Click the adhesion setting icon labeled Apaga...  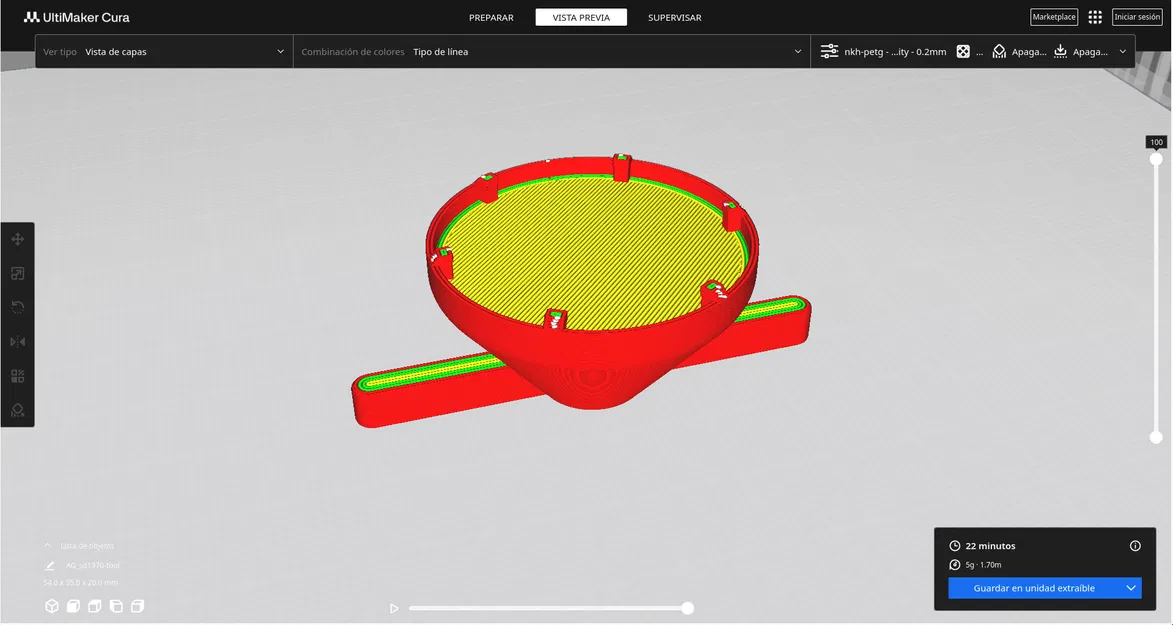[x=1060, y=52]
